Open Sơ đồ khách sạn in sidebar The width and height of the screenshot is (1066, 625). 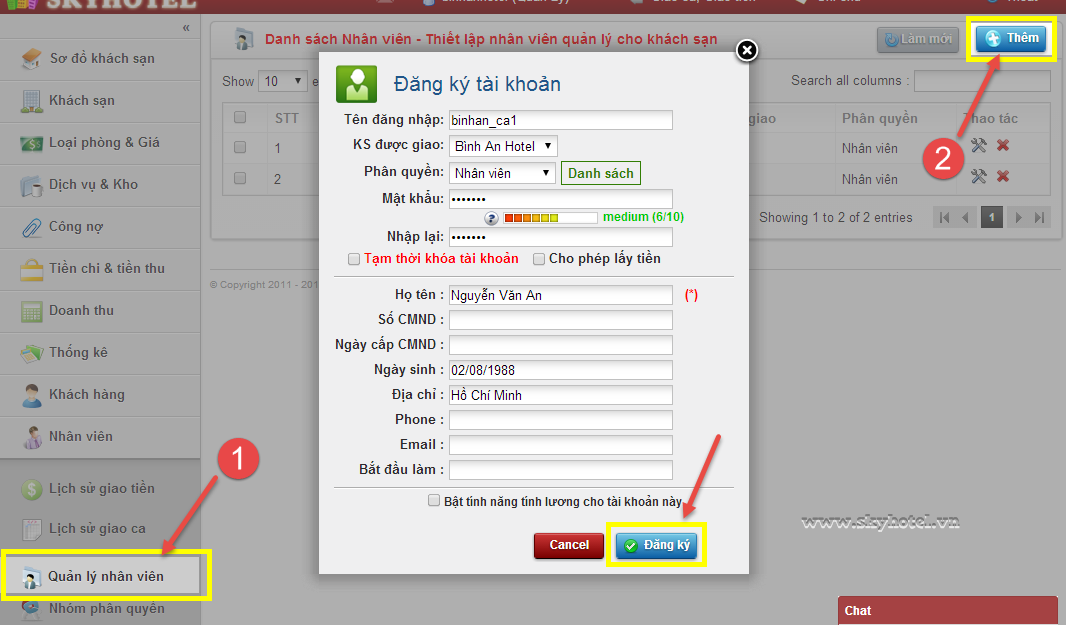pos(101,58)
